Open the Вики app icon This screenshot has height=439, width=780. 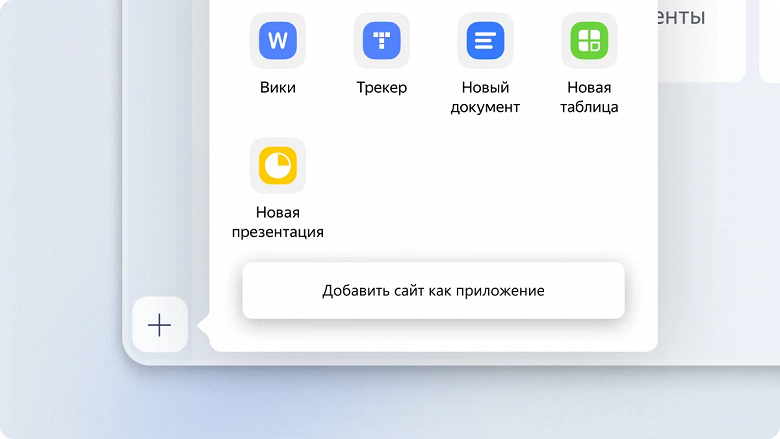(x=278, y=40)
